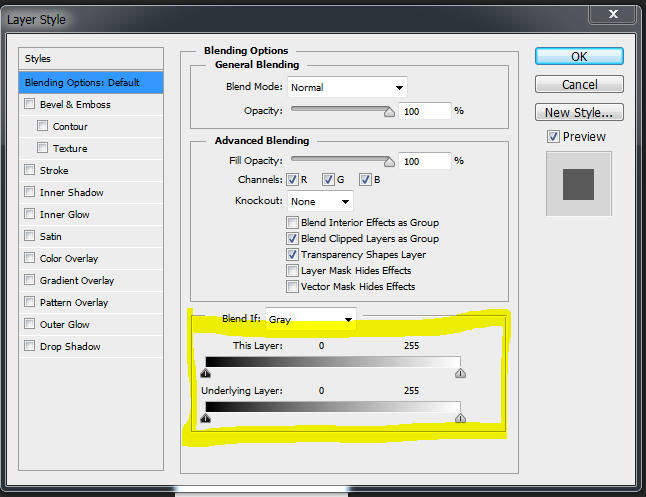This screenshot has width=646, height=497.
Task: Open Pattern Overlay settings label
Action: [74, 302]
